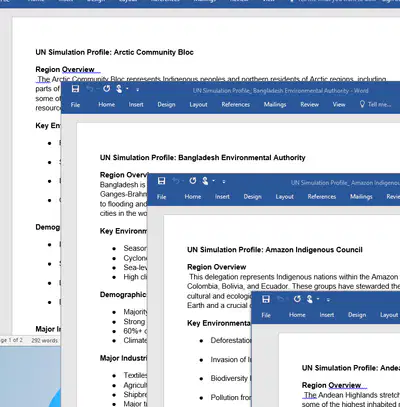Click Tell me lightbulb in Bangladesh window
The image size is (400, 407).
point(362,104)
